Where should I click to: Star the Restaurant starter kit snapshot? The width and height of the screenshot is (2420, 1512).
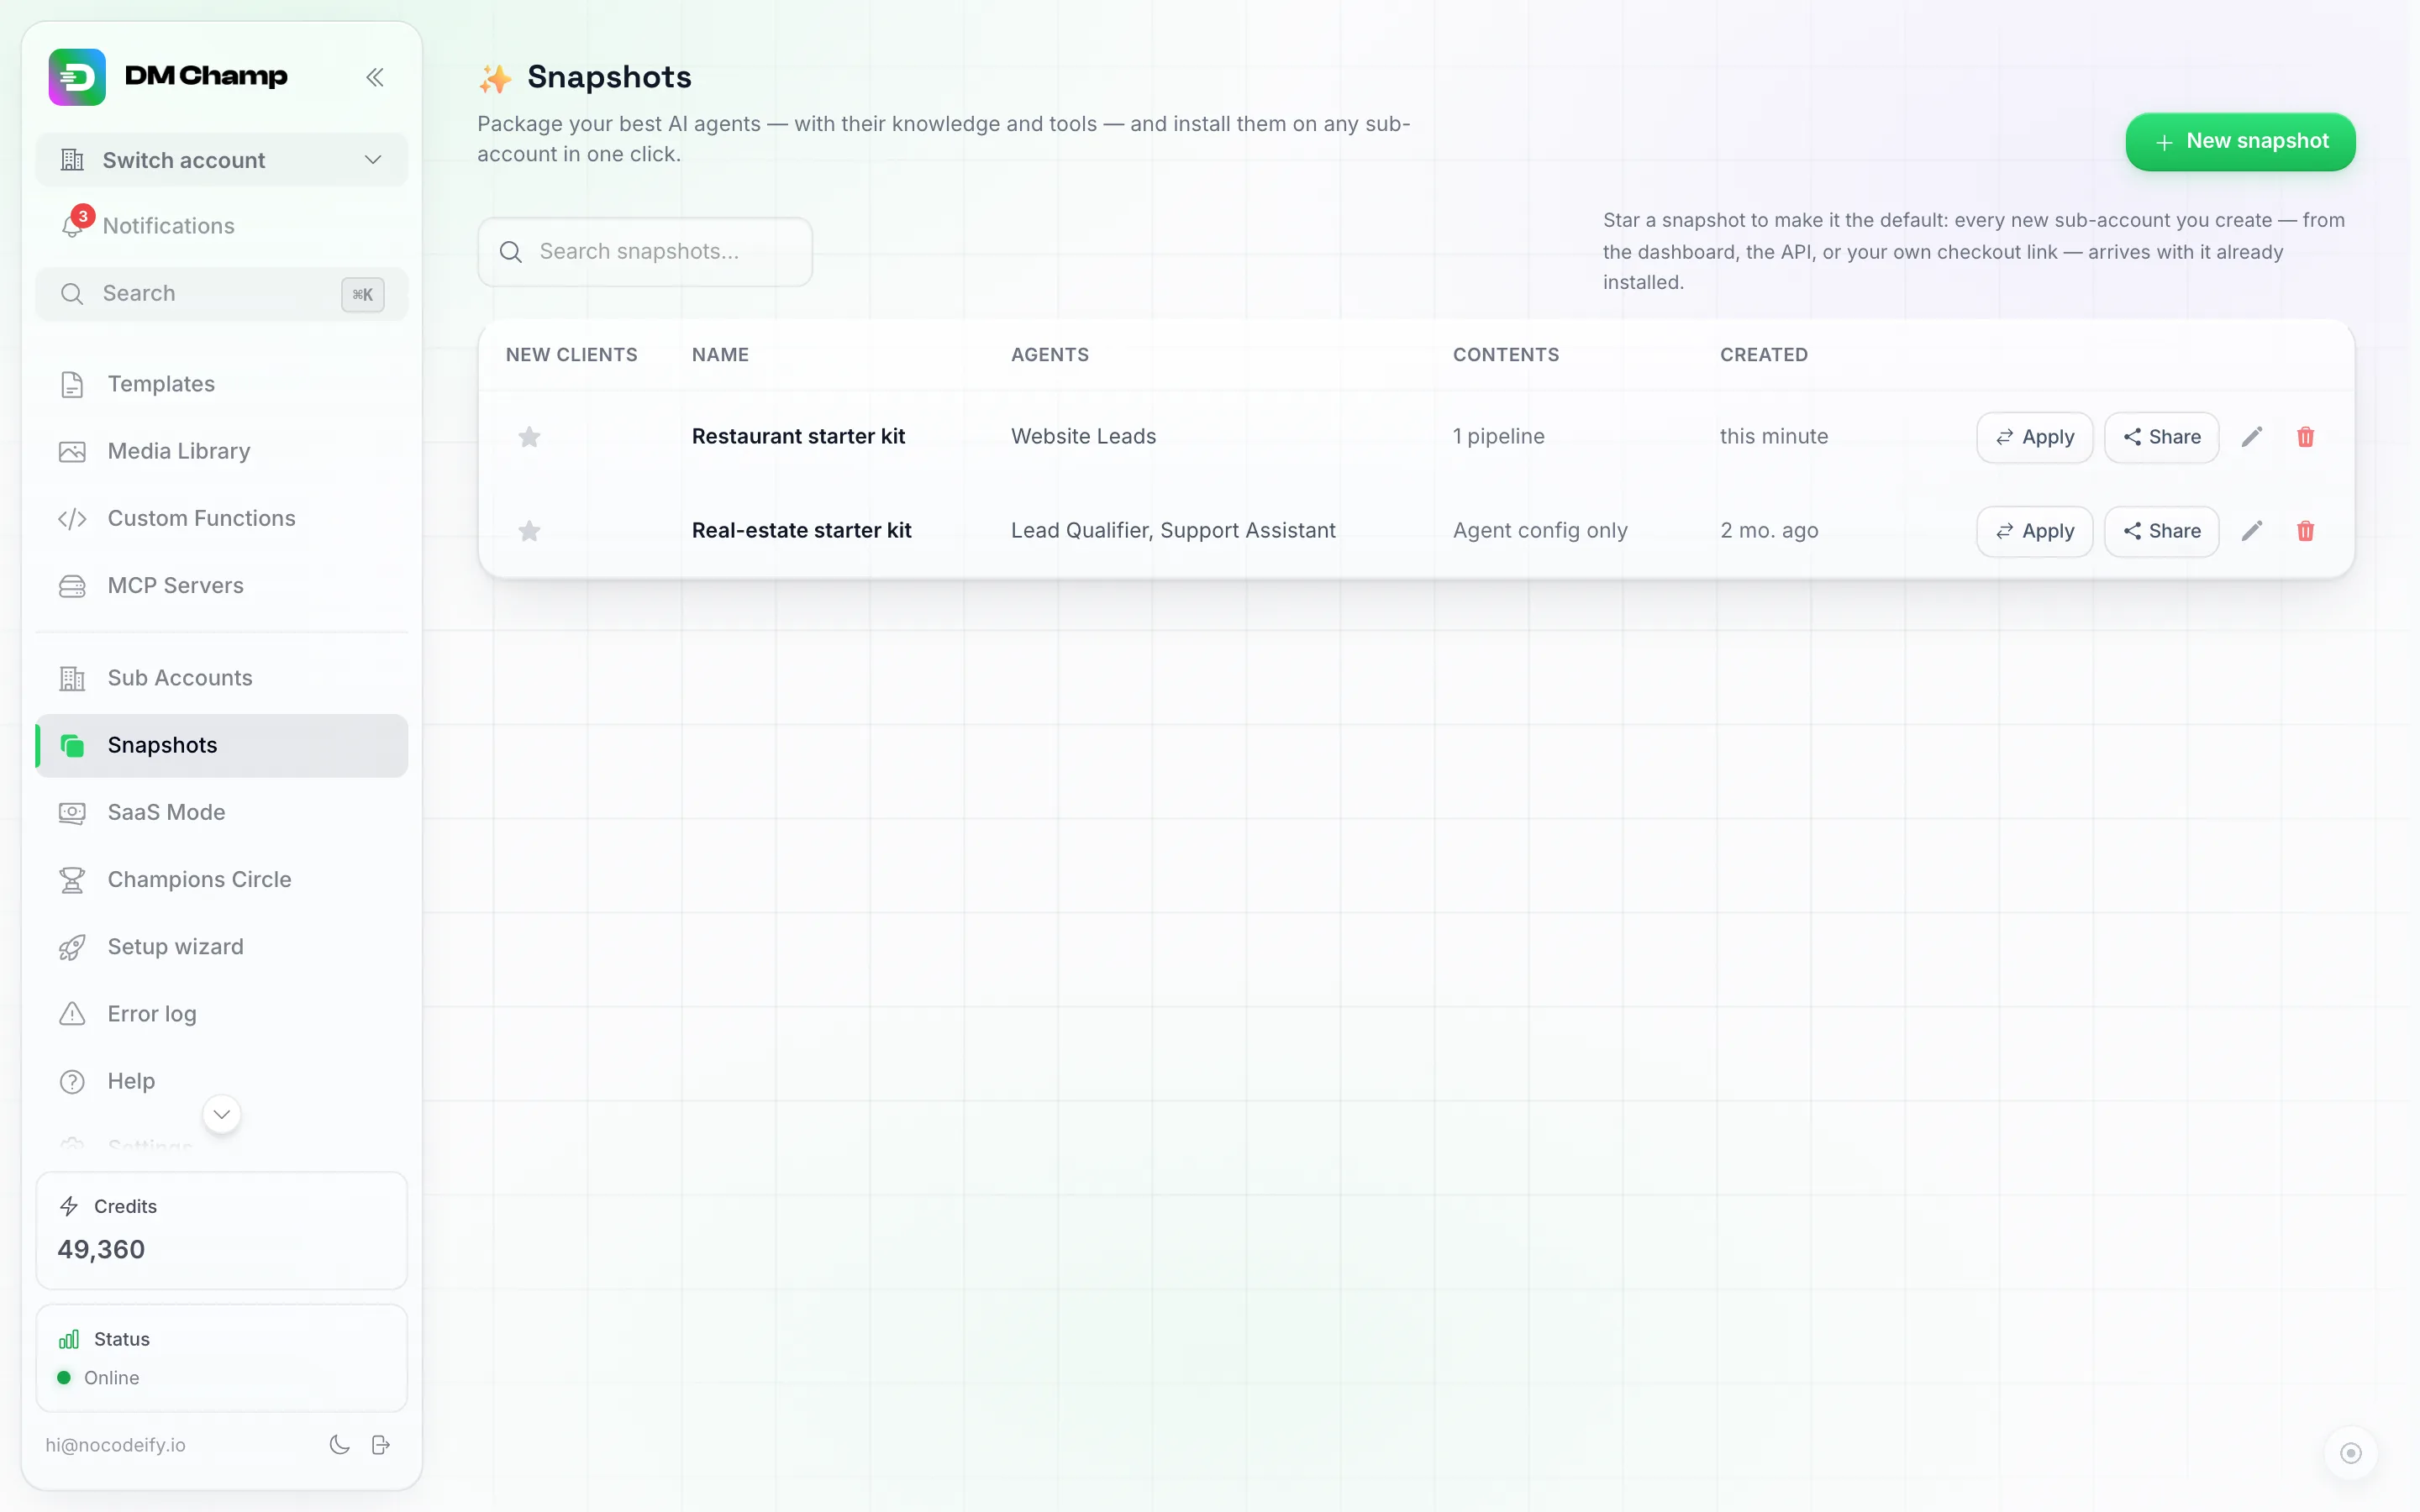[x=529, y=437]
